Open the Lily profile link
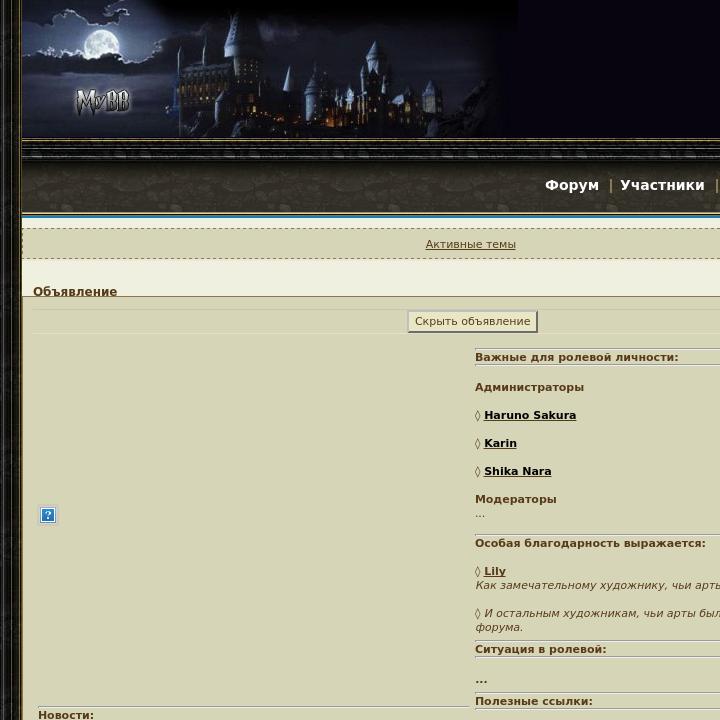The image size is (720, 720). (x=495, y=571)
